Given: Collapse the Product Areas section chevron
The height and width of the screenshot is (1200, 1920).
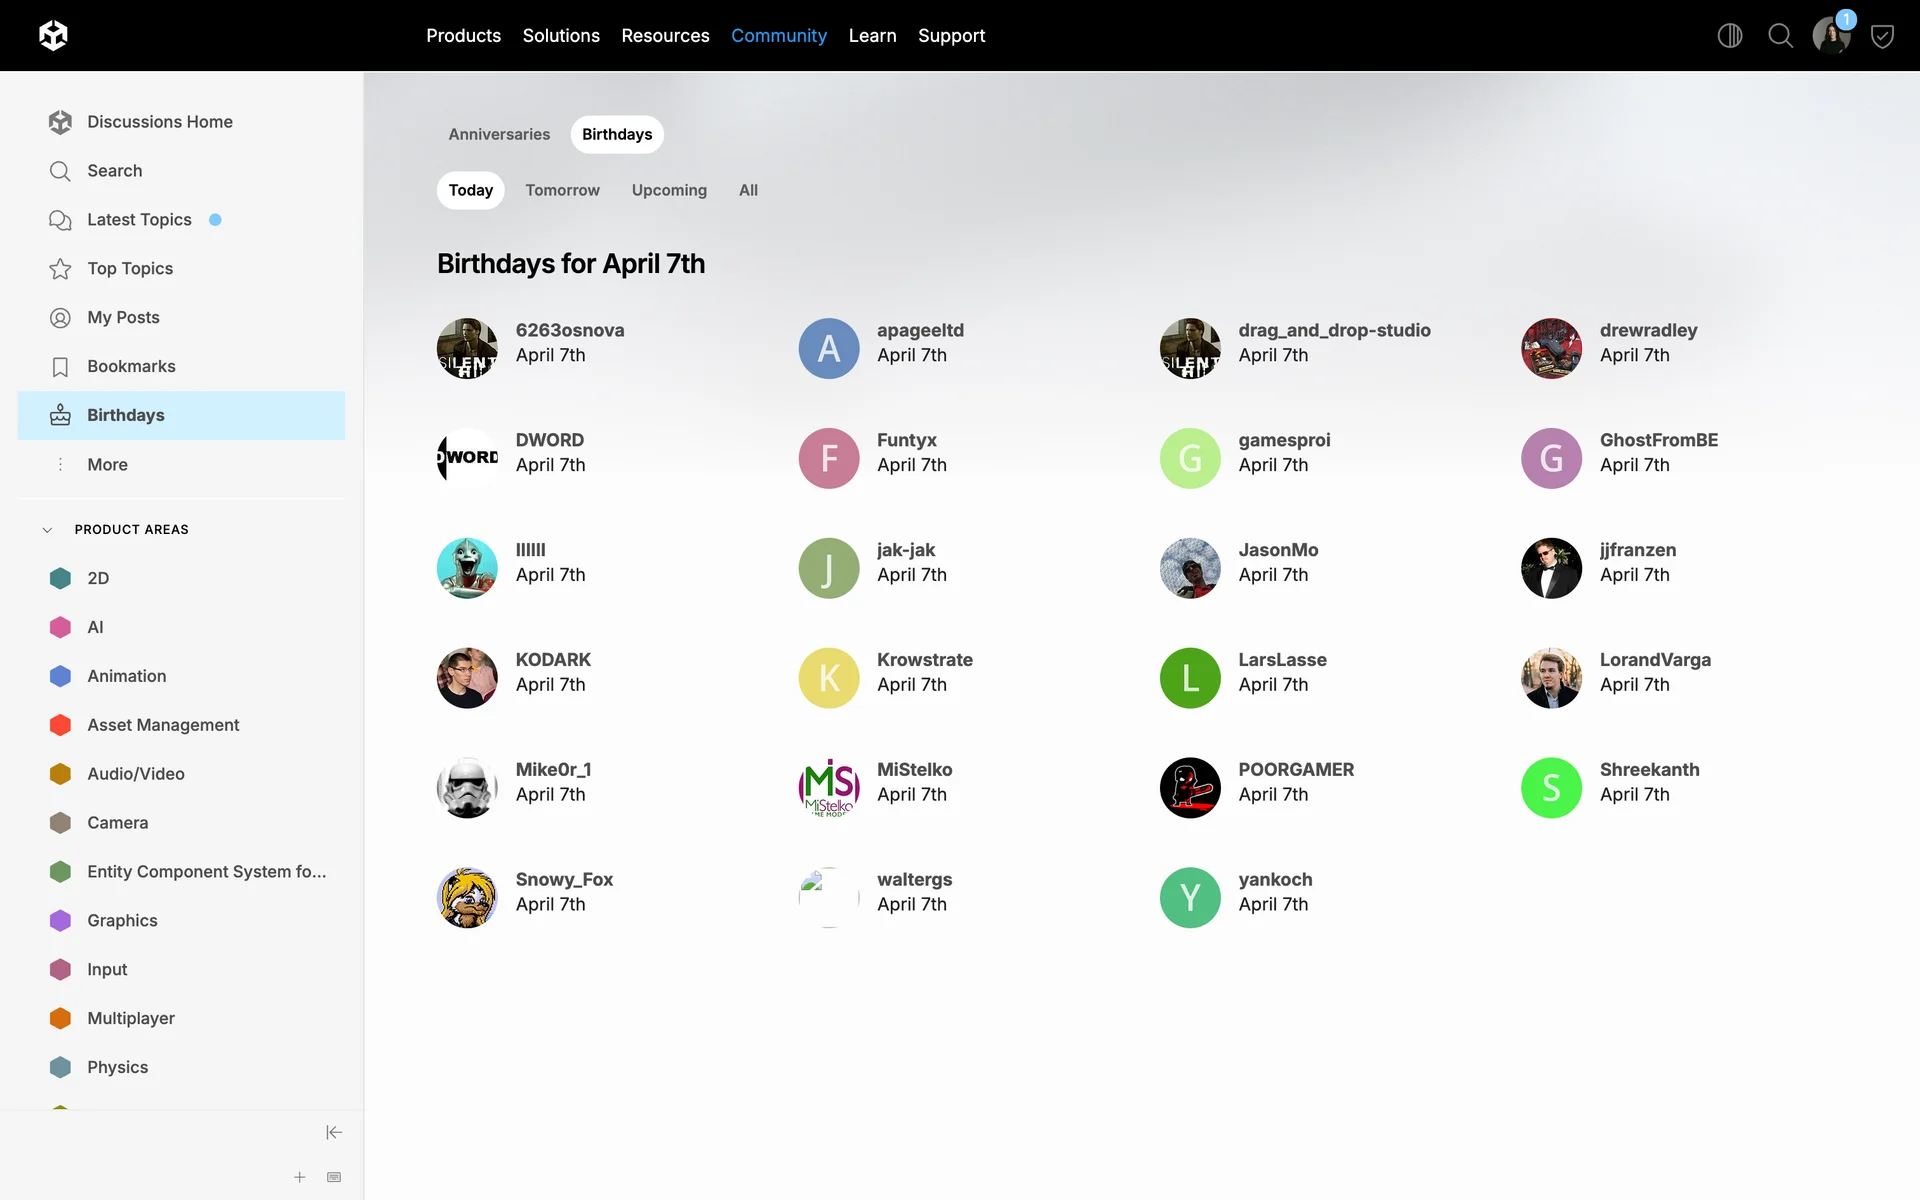Looking at the screenshot, I should [x=47, y=529].
